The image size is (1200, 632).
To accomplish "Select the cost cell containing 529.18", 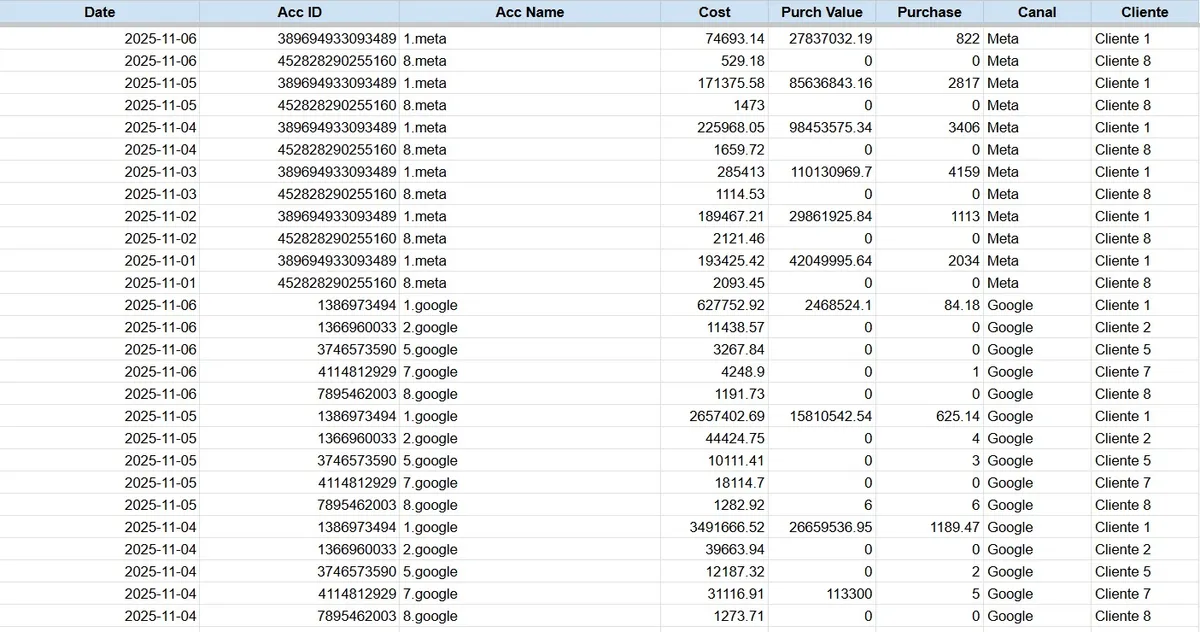I will click(x=742, y=61).
